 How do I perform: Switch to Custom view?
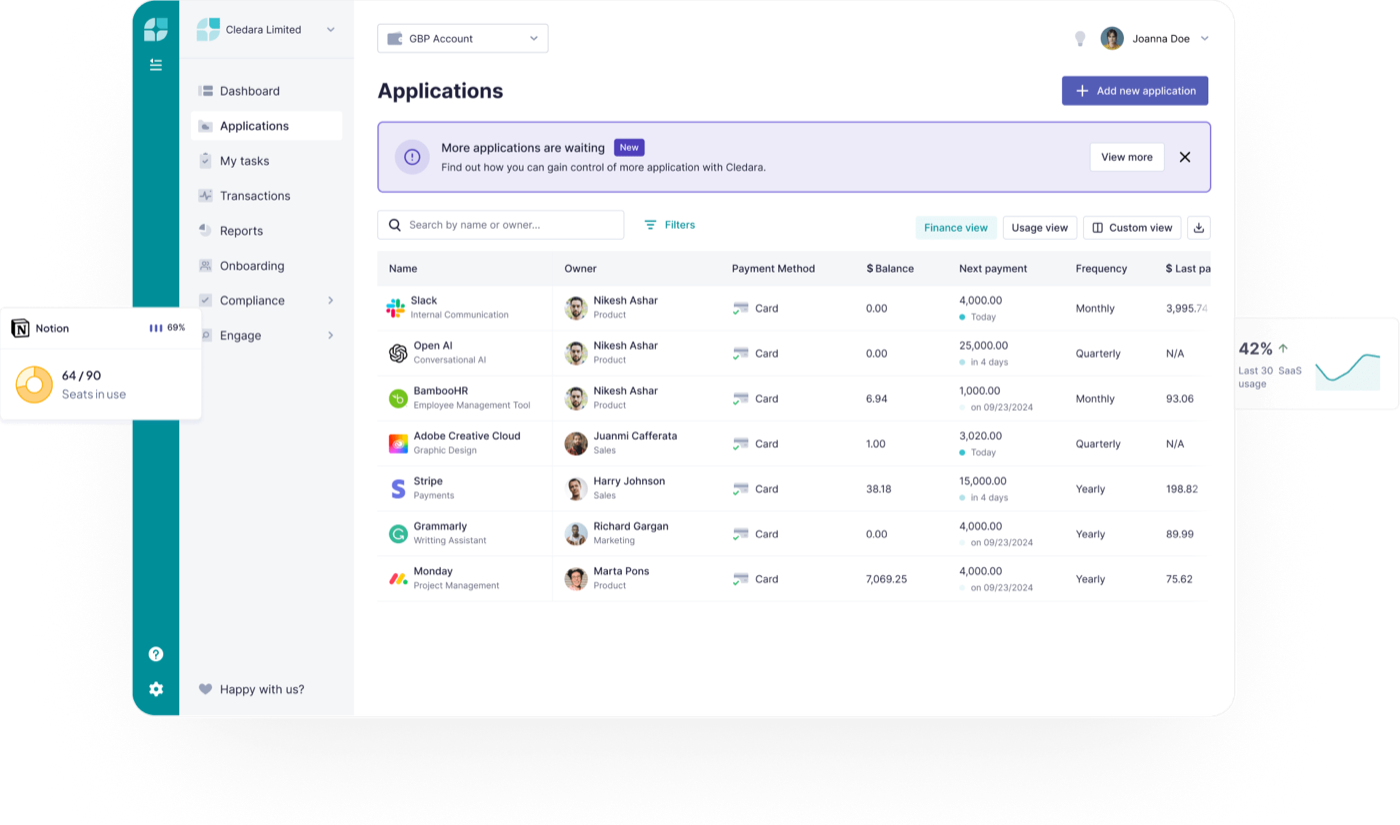coord(1132,228)
